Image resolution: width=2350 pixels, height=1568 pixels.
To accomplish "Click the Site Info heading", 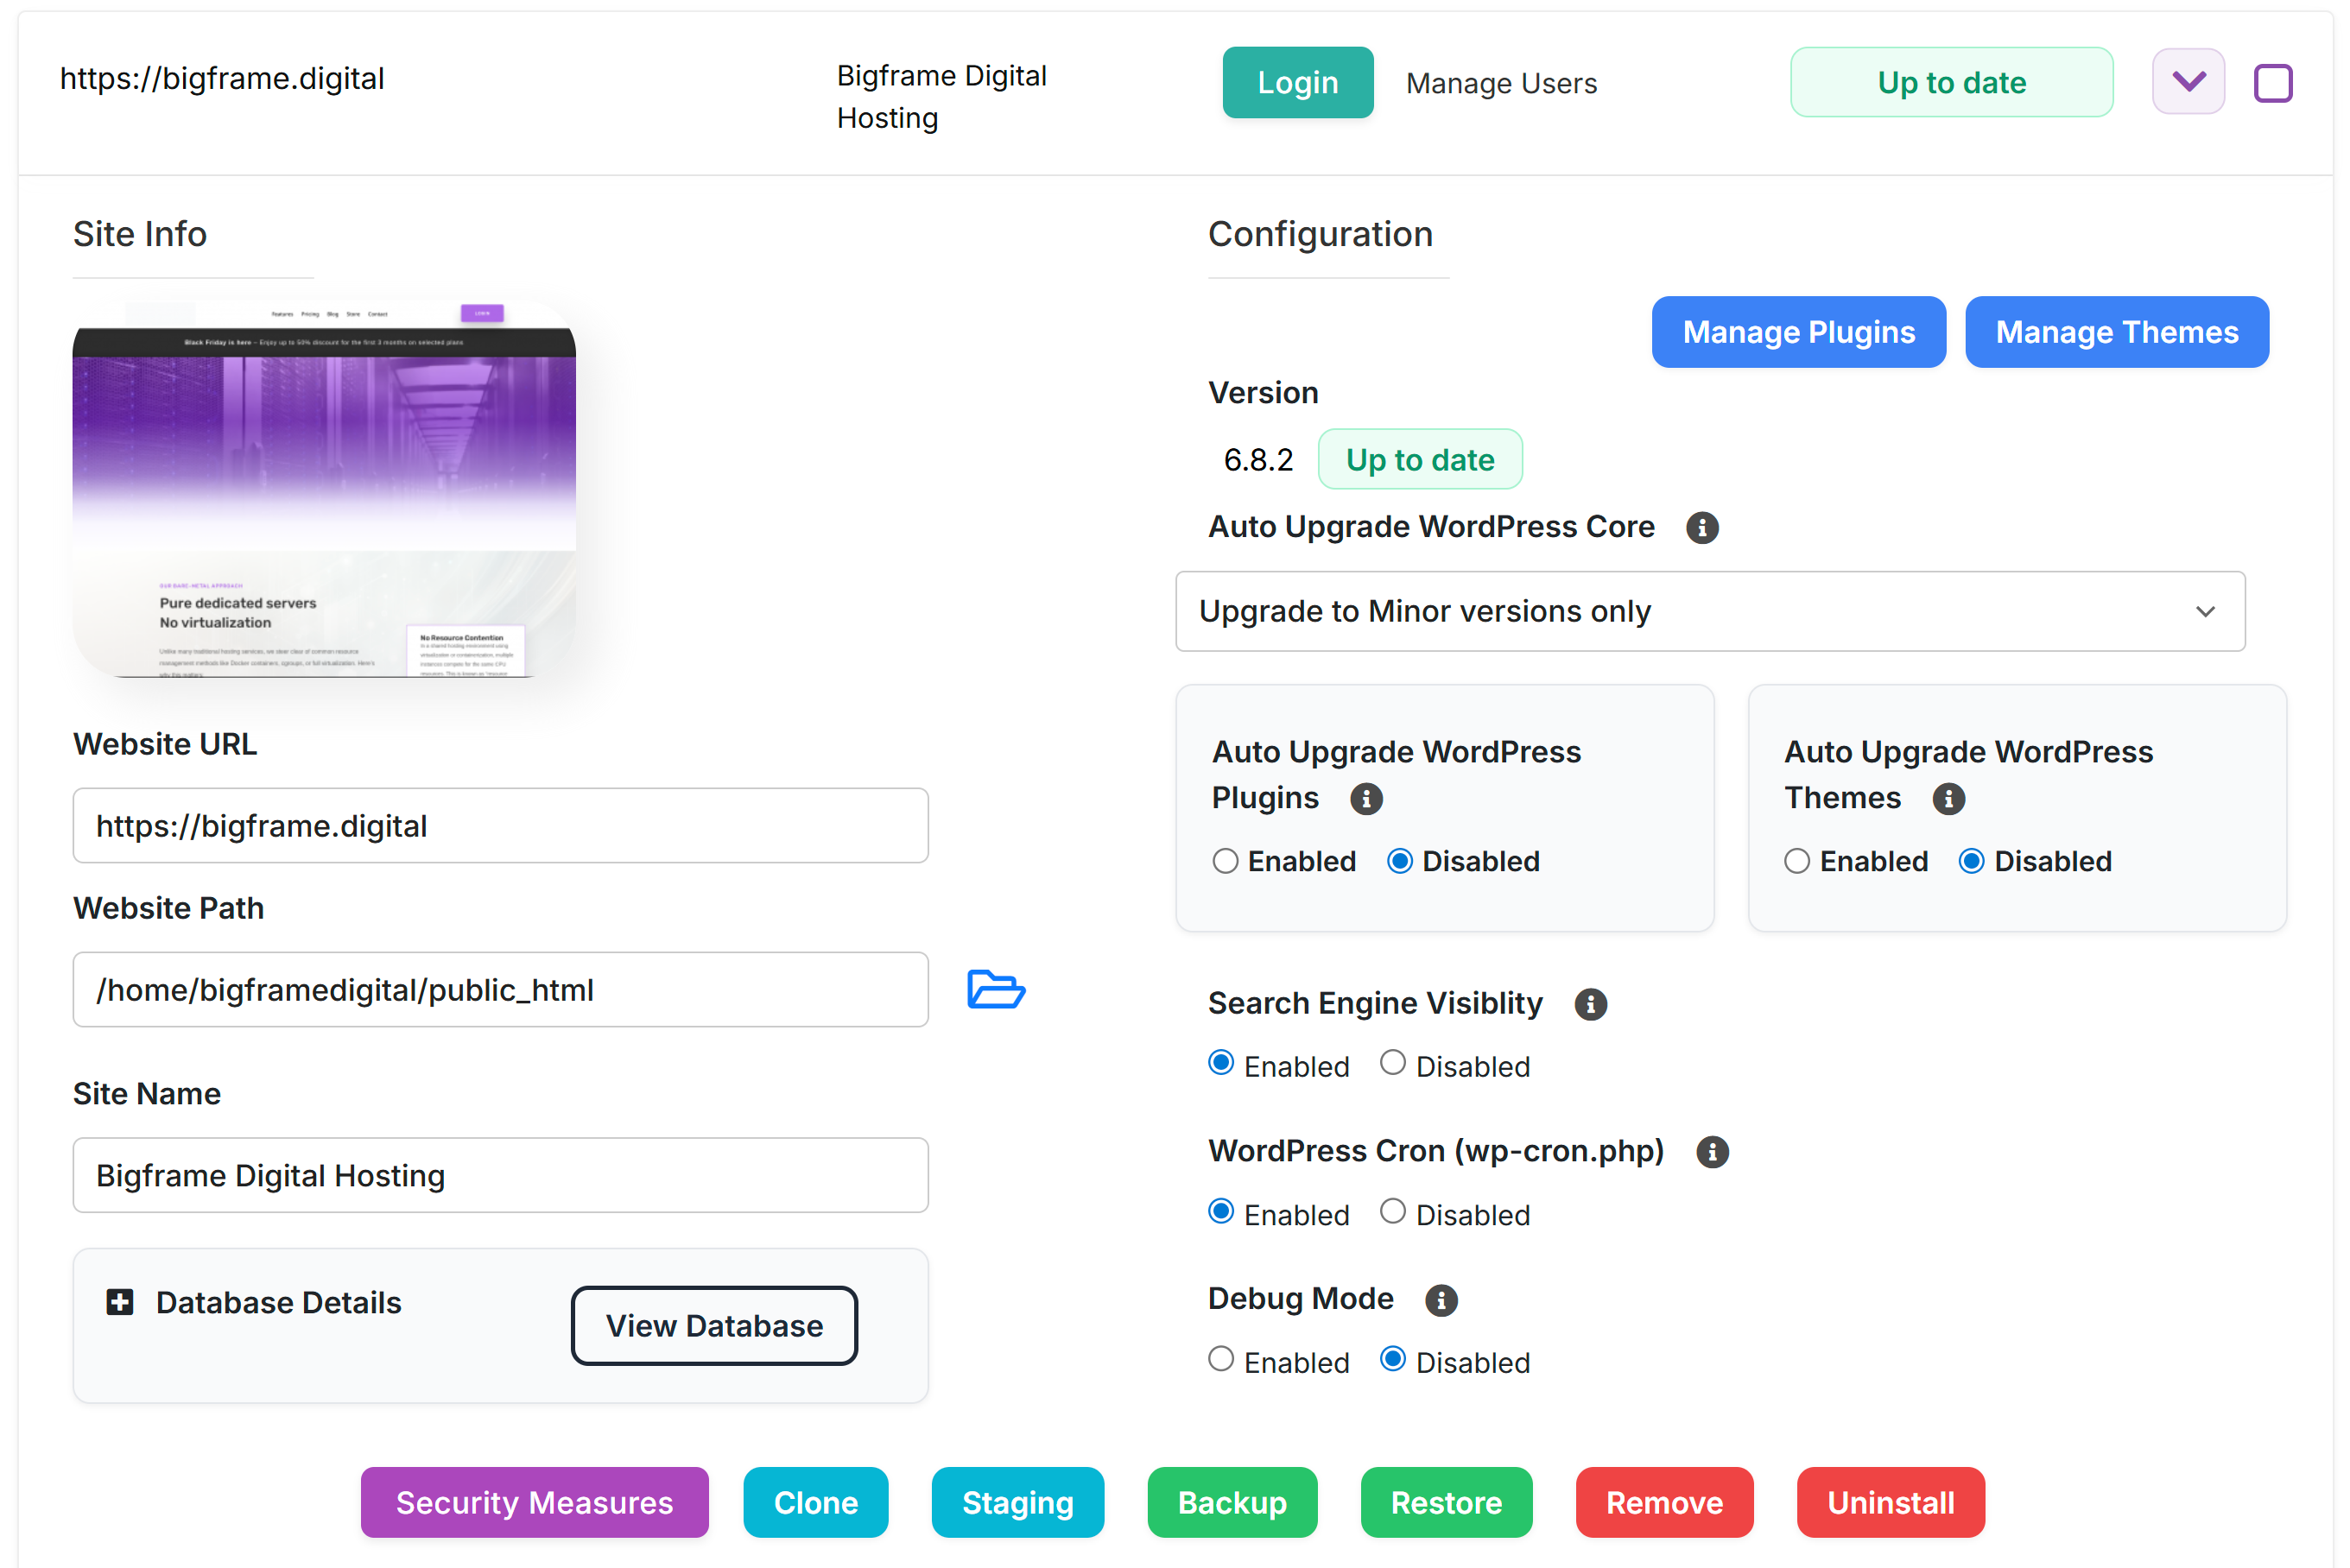I will (140, 234).
